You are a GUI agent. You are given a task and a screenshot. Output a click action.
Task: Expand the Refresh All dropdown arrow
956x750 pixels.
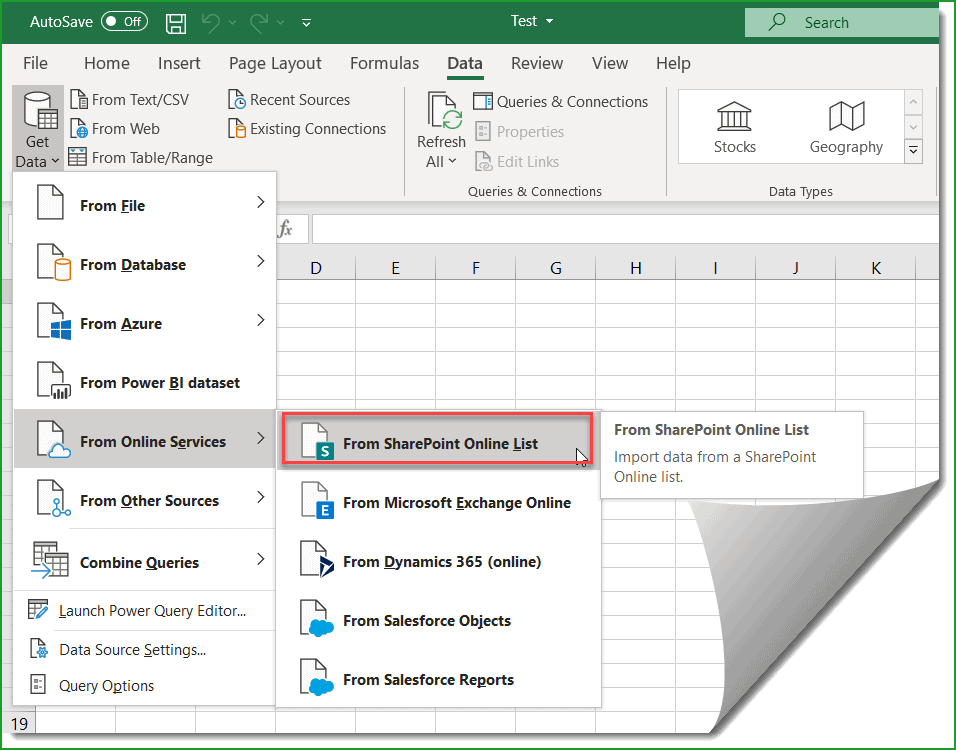tap(452, 161)
